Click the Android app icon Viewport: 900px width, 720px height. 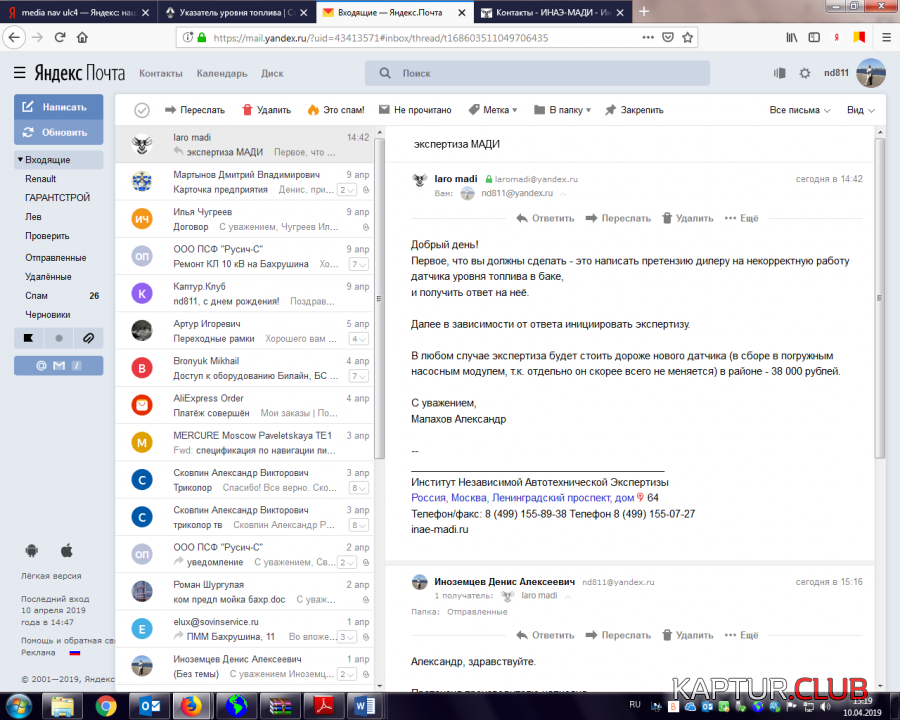pyautogui.click(x=32, y=551)
